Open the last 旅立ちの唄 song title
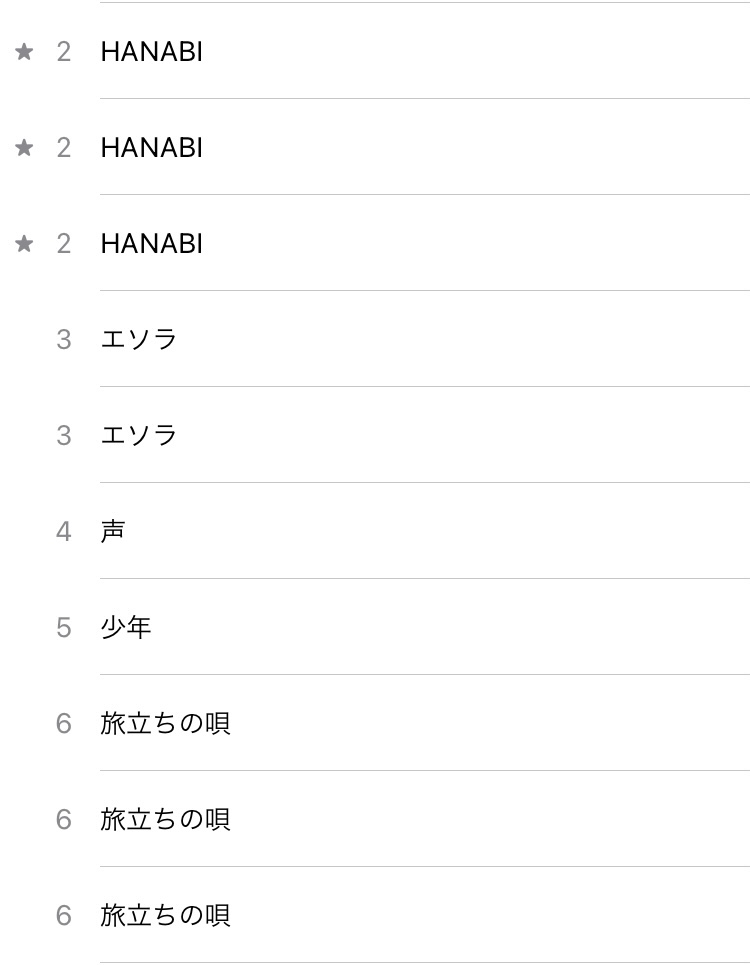 [x=165, y=915]
